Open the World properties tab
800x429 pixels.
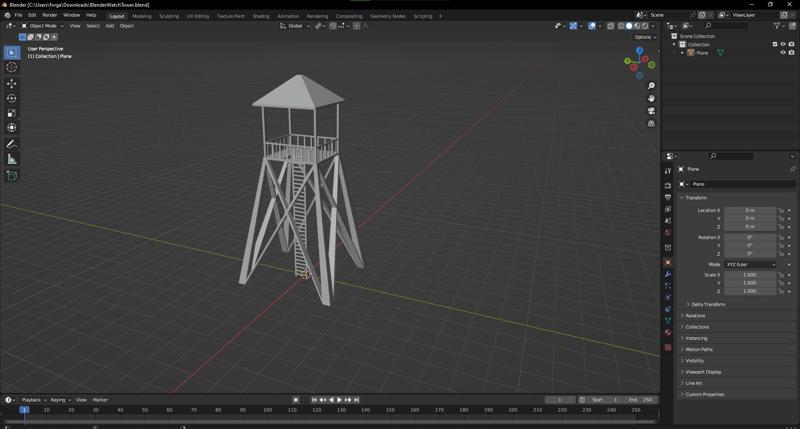coord(668,233)
